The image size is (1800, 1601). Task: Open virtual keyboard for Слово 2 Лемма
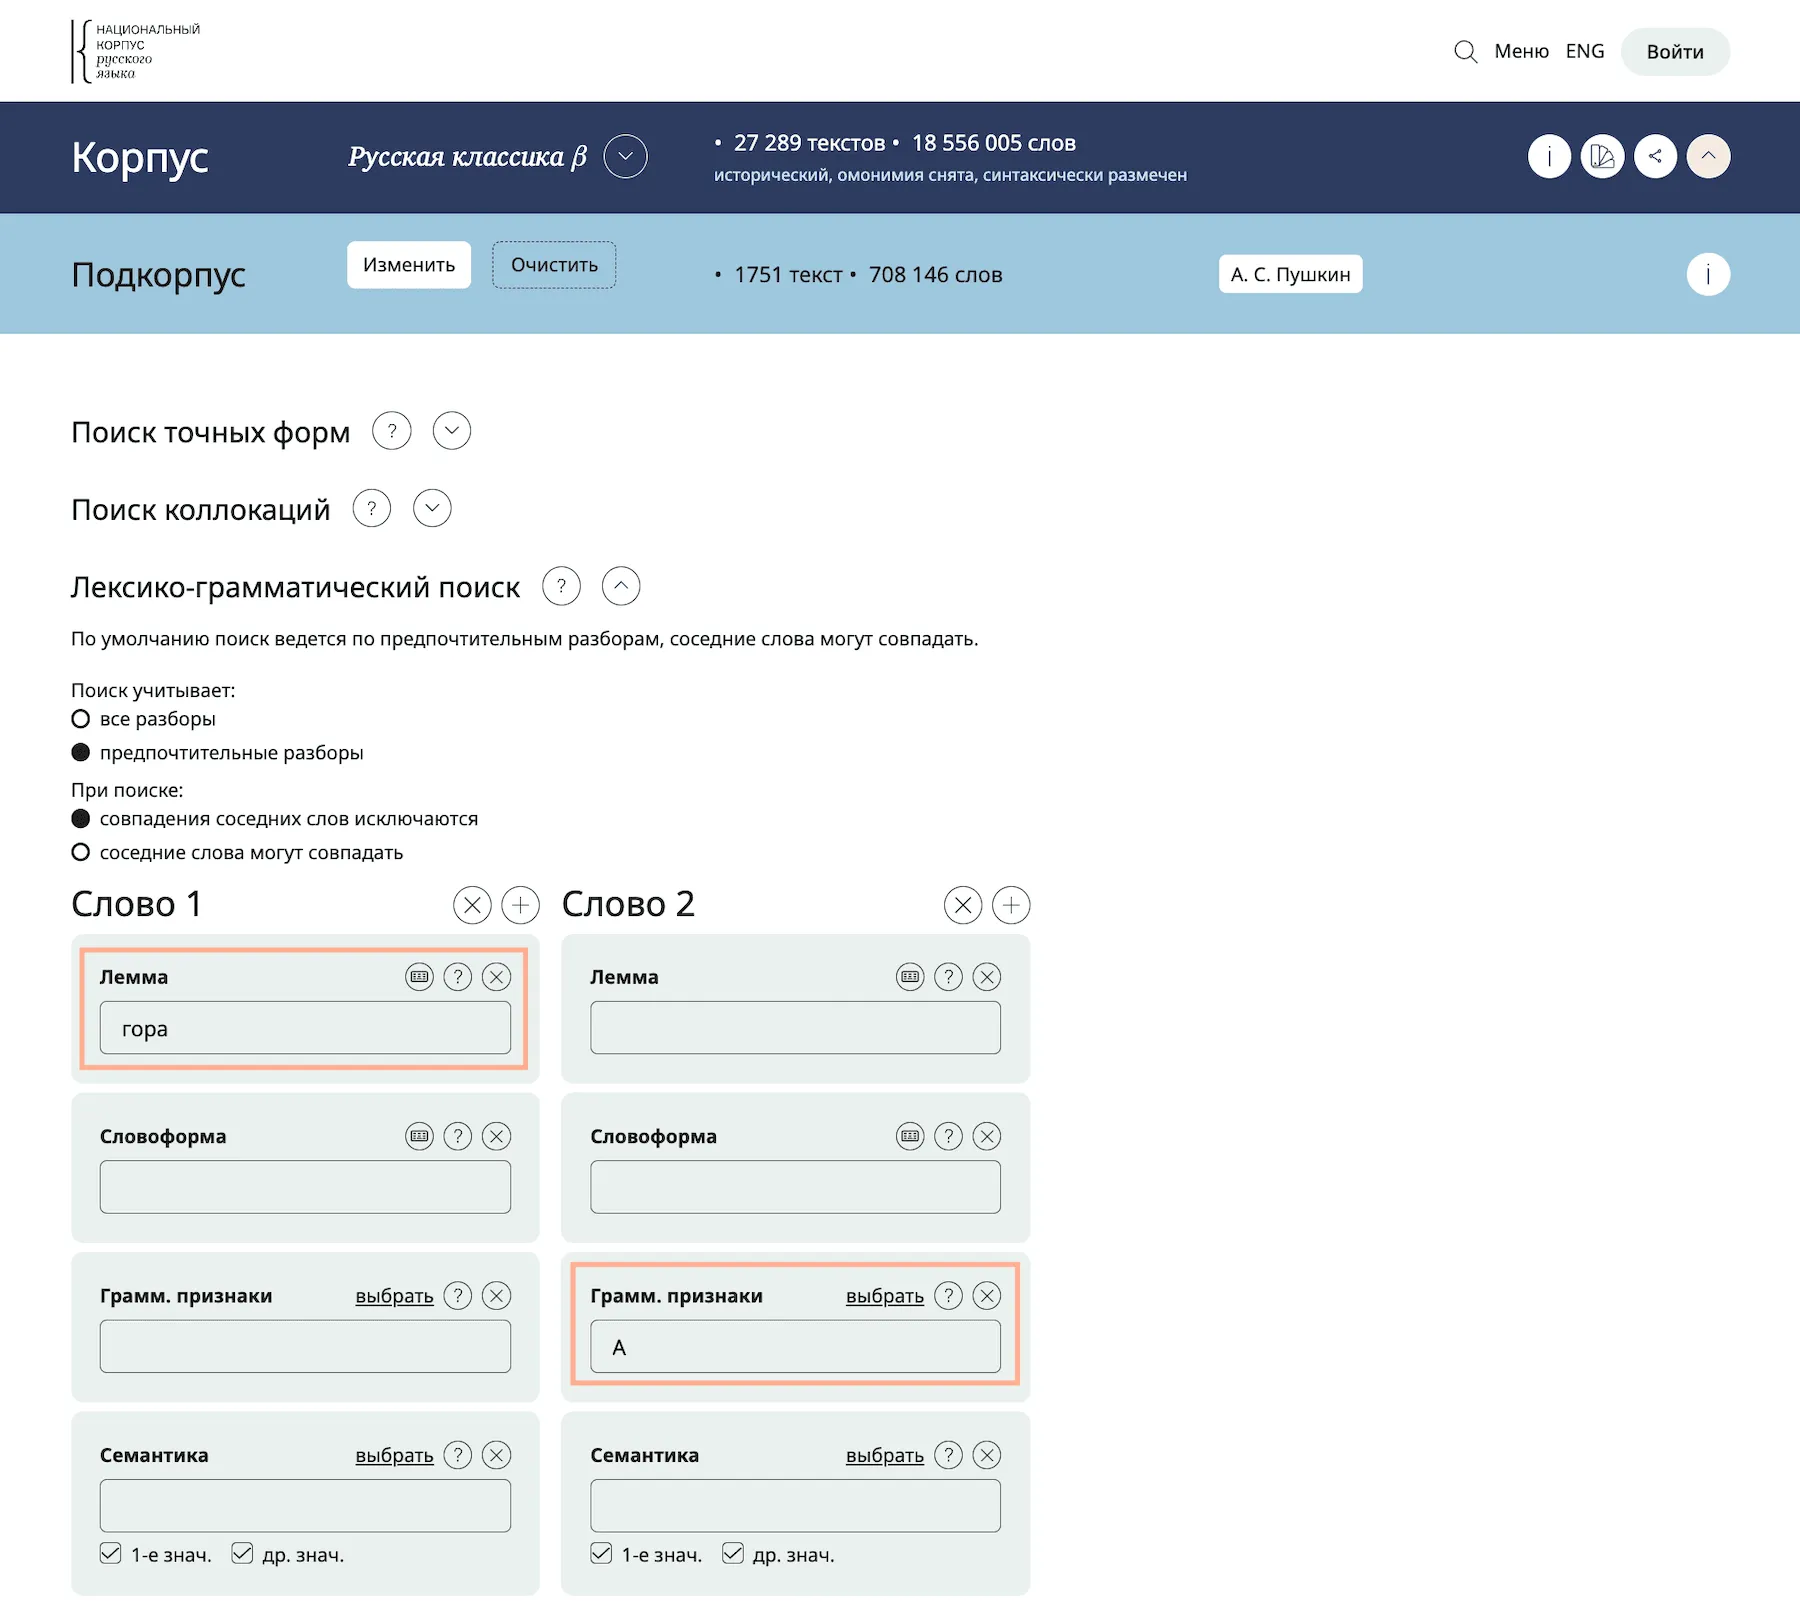[910, 977]
